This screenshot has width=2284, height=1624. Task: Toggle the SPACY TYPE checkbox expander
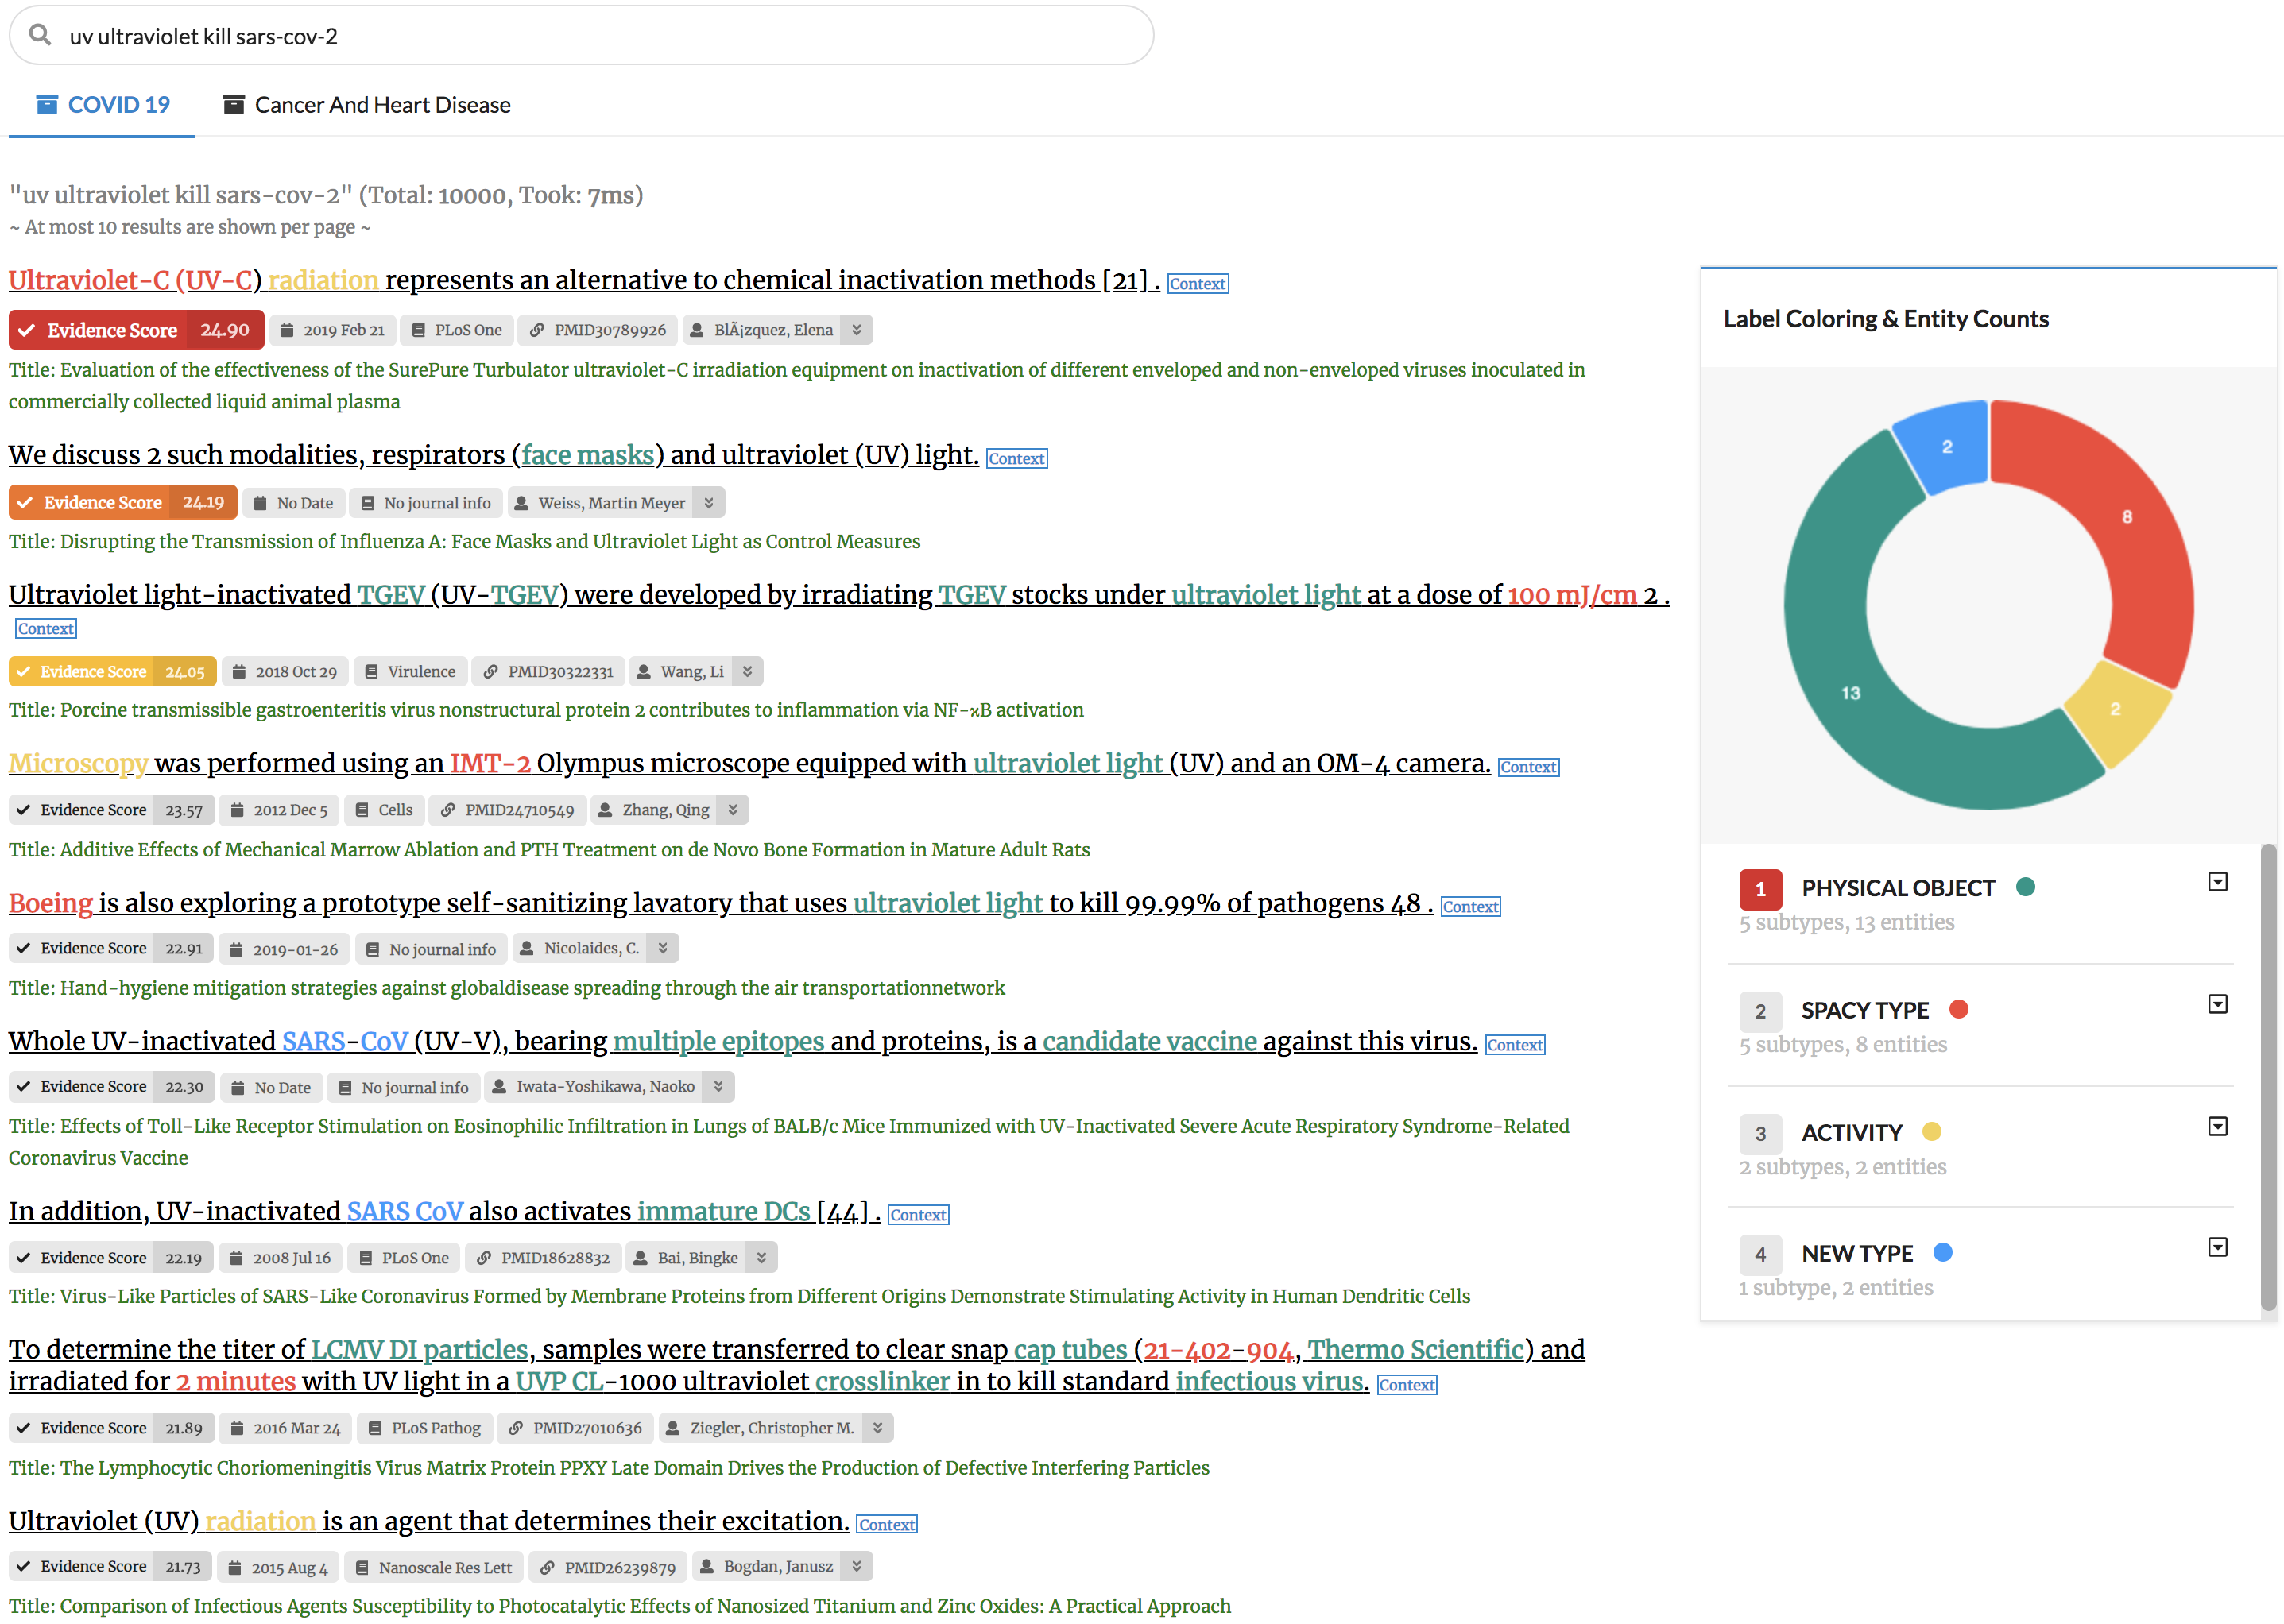click(2217, 1004)
